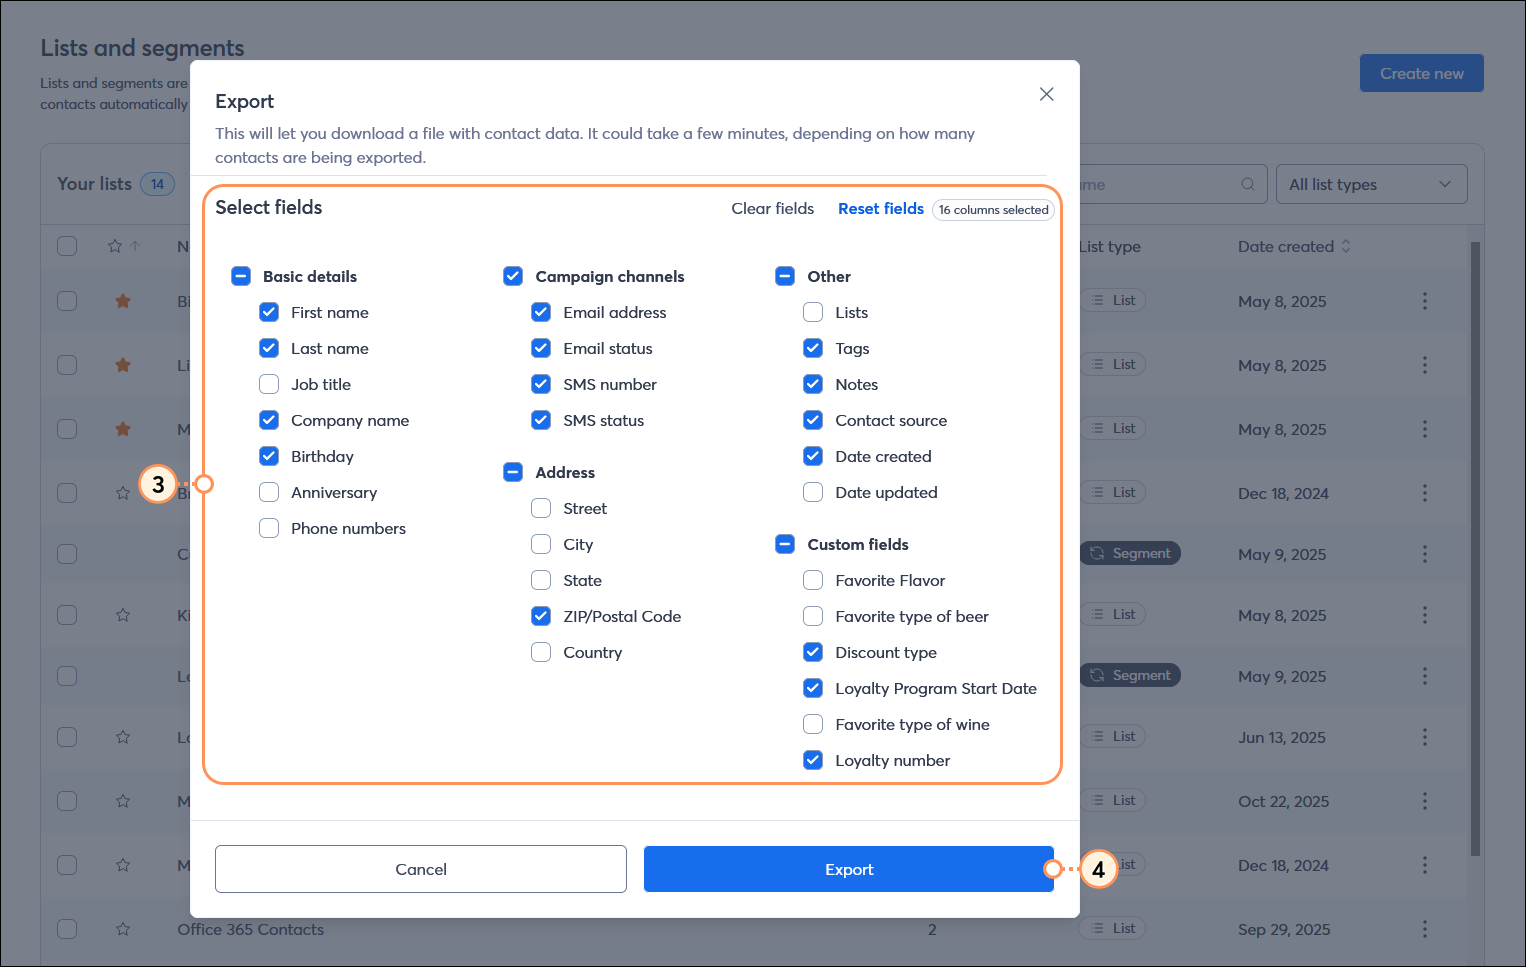Close the Export dialog with the X icon
1526x967 pixels.
[1046, 94]
